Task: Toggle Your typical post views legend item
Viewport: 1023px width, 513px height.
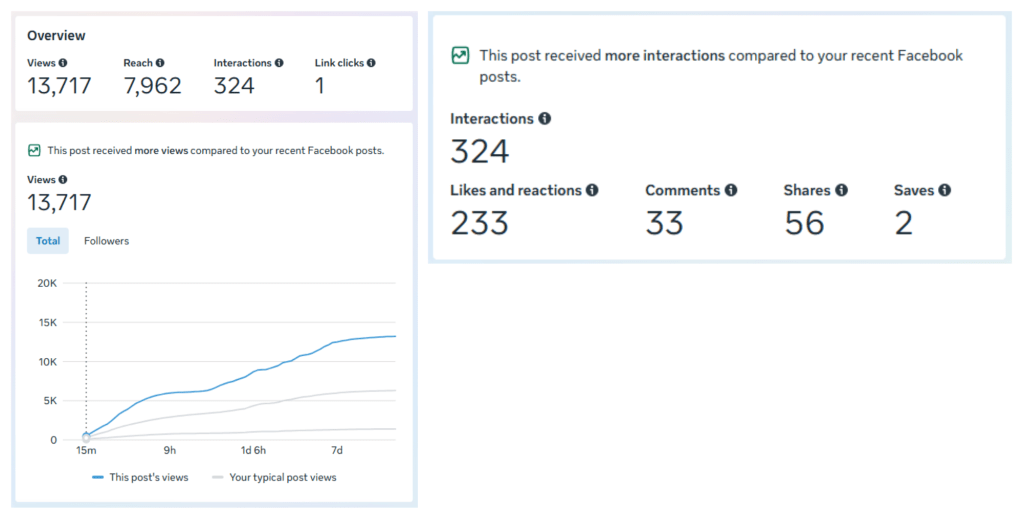Action: (275, 477)
